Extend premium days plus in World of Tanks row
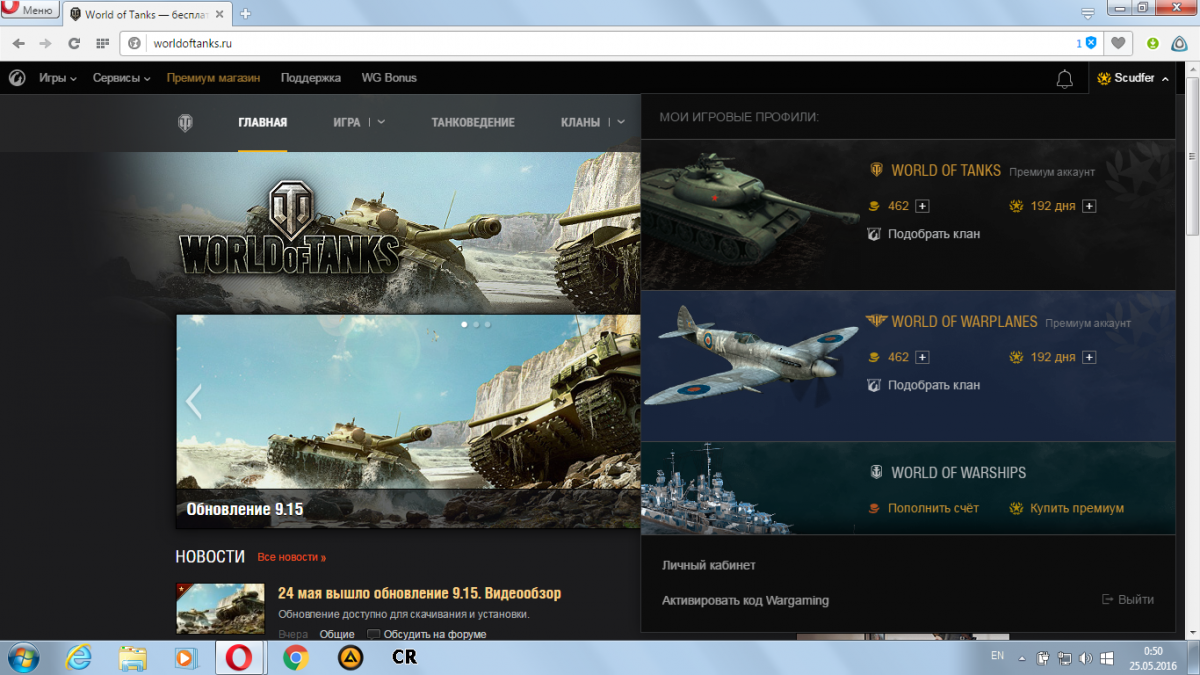Viewport: 1200px width, 675px height. (1089, 206)
